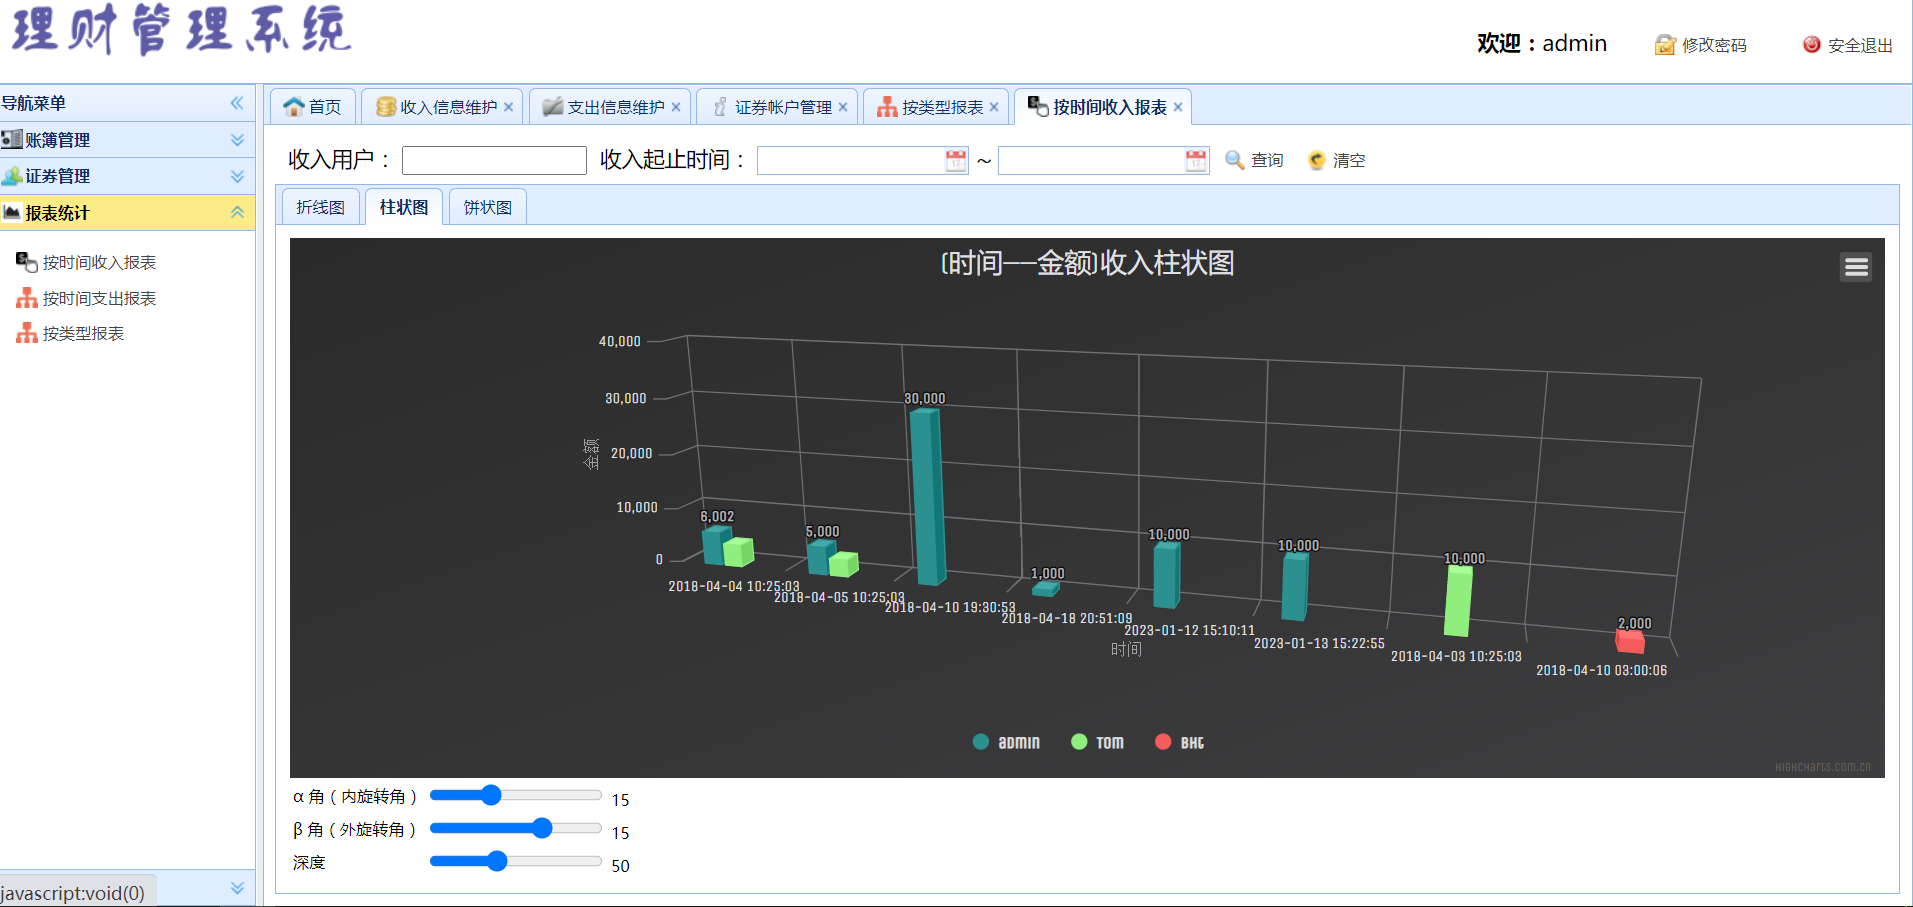Click the 账簿管理 section icon
The image size is (1913, 907).
[12, 139]
